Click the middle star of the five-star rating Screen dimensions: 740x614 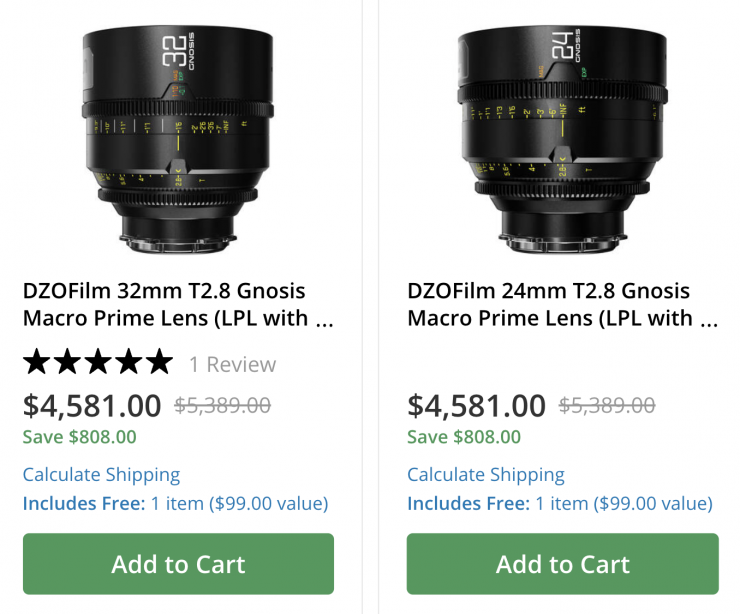click(x=98, y=363)
